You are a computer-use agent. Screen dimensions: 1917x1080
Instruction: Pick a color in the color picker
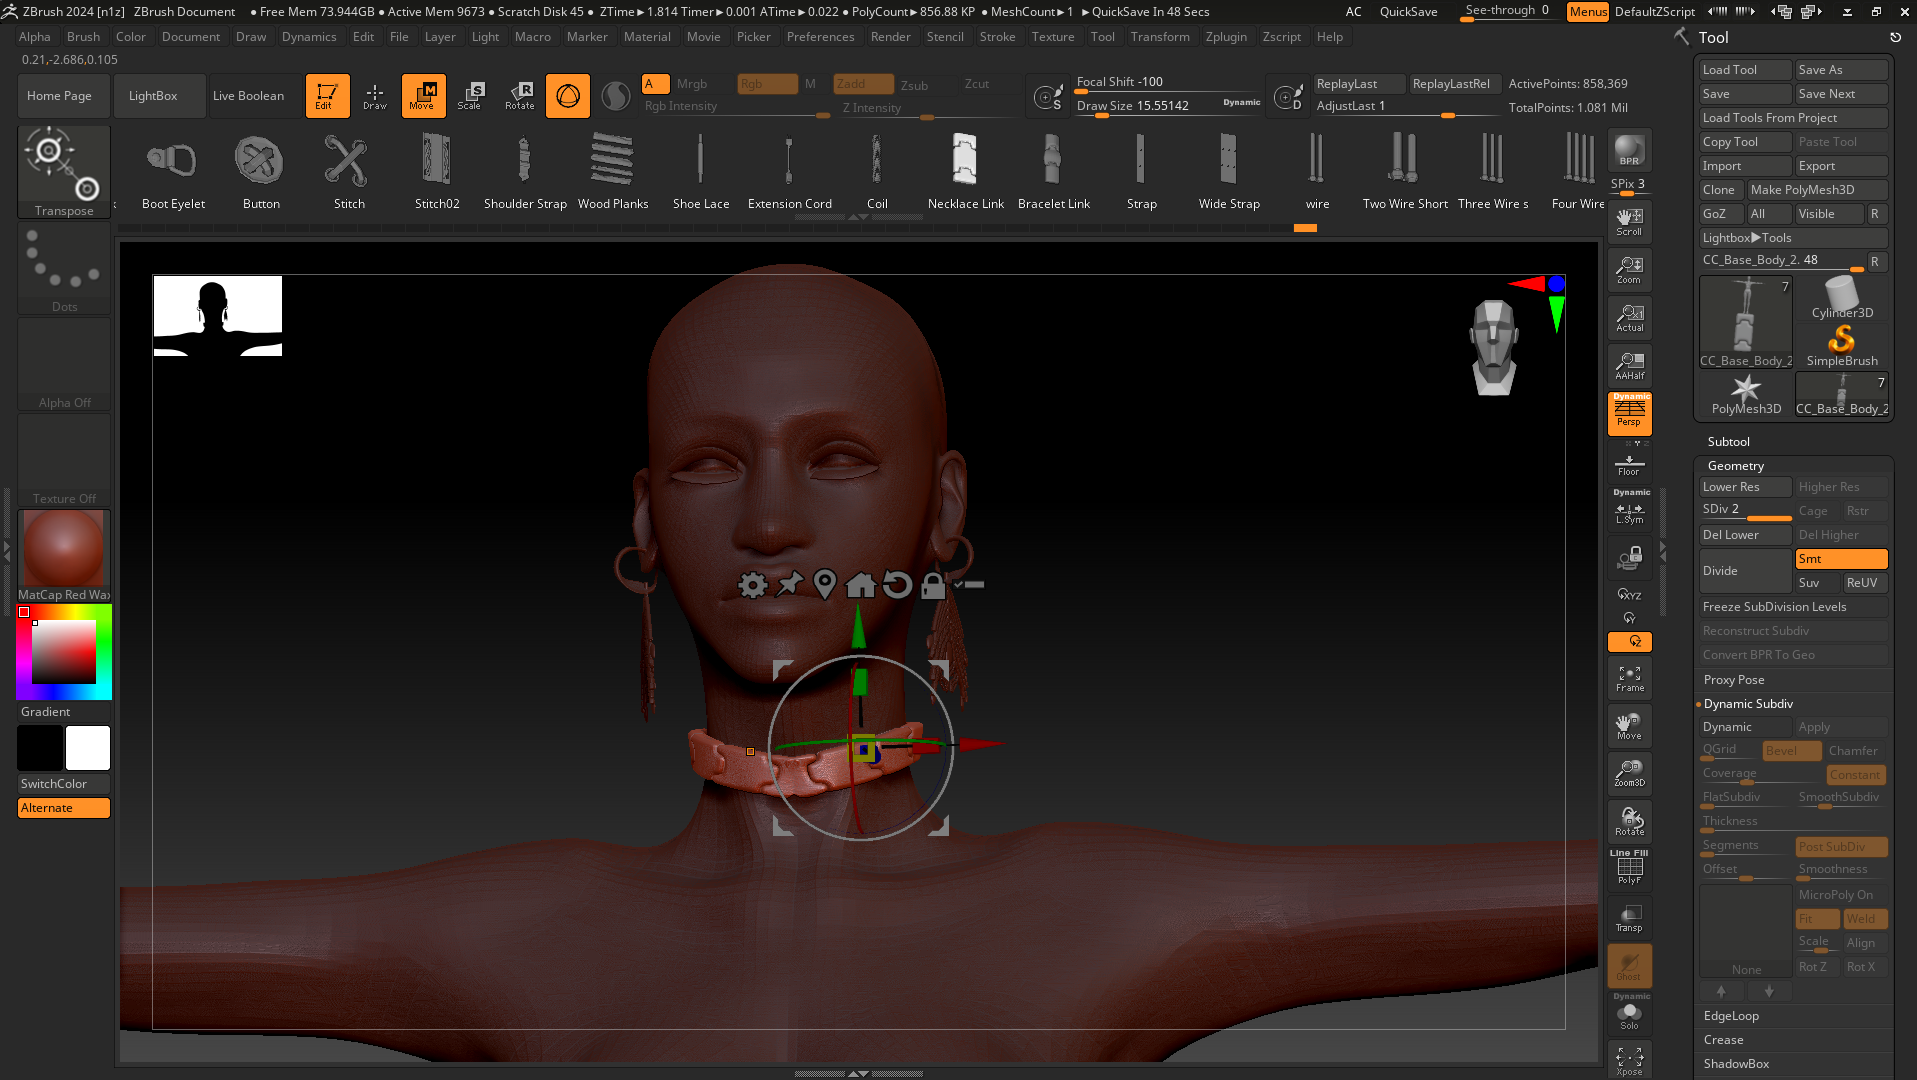[x=63, y=651]
